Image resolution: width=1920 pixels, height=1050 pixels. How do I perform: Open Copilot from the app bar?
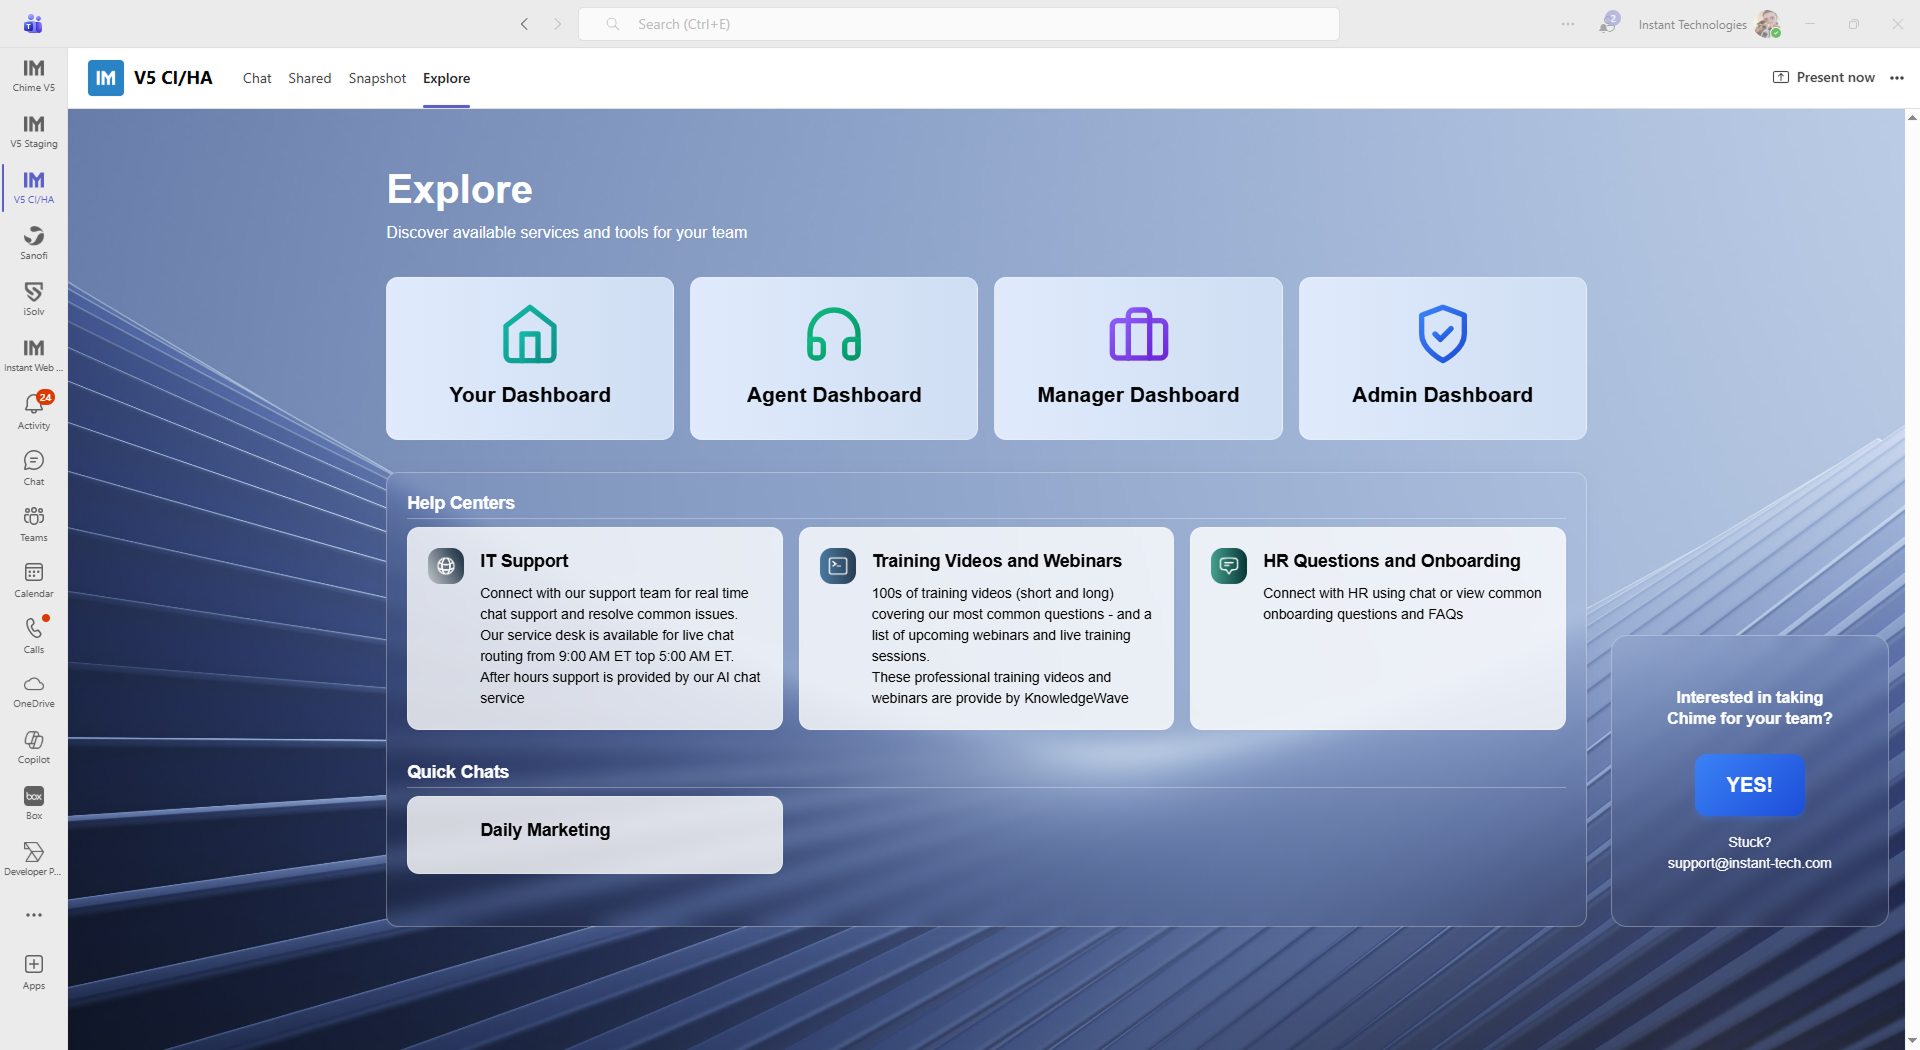tap(34, 746)
